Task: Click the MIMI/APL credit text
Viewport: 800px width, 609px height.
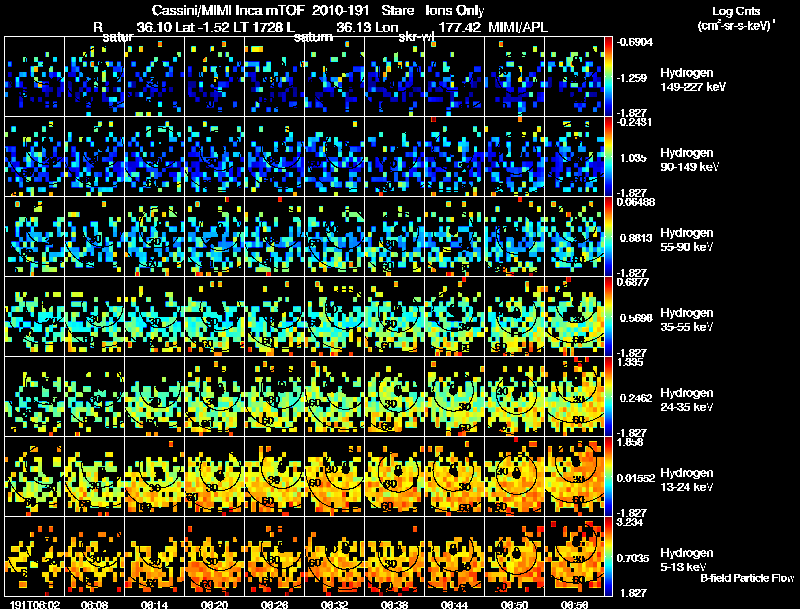Action: pos(518,27)
